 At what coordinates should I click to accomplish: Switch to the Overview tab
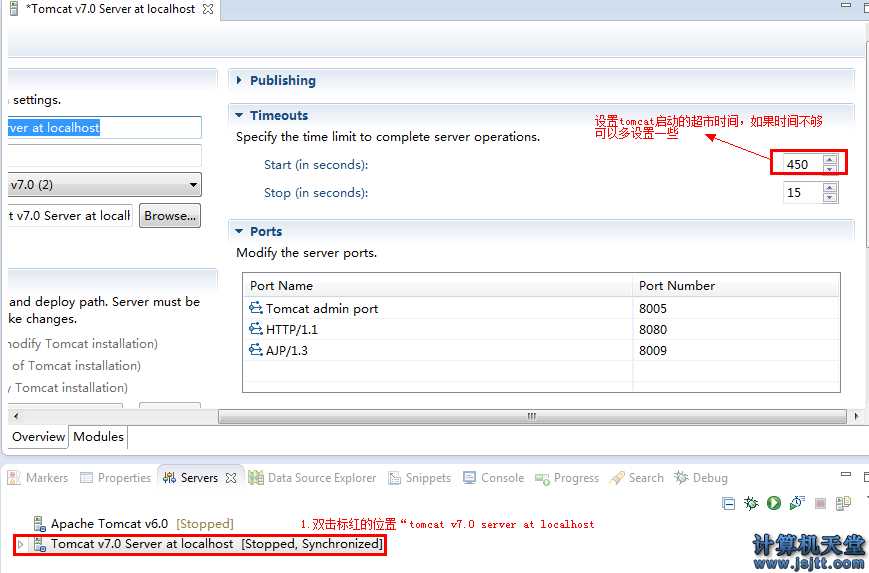[38, 437]
